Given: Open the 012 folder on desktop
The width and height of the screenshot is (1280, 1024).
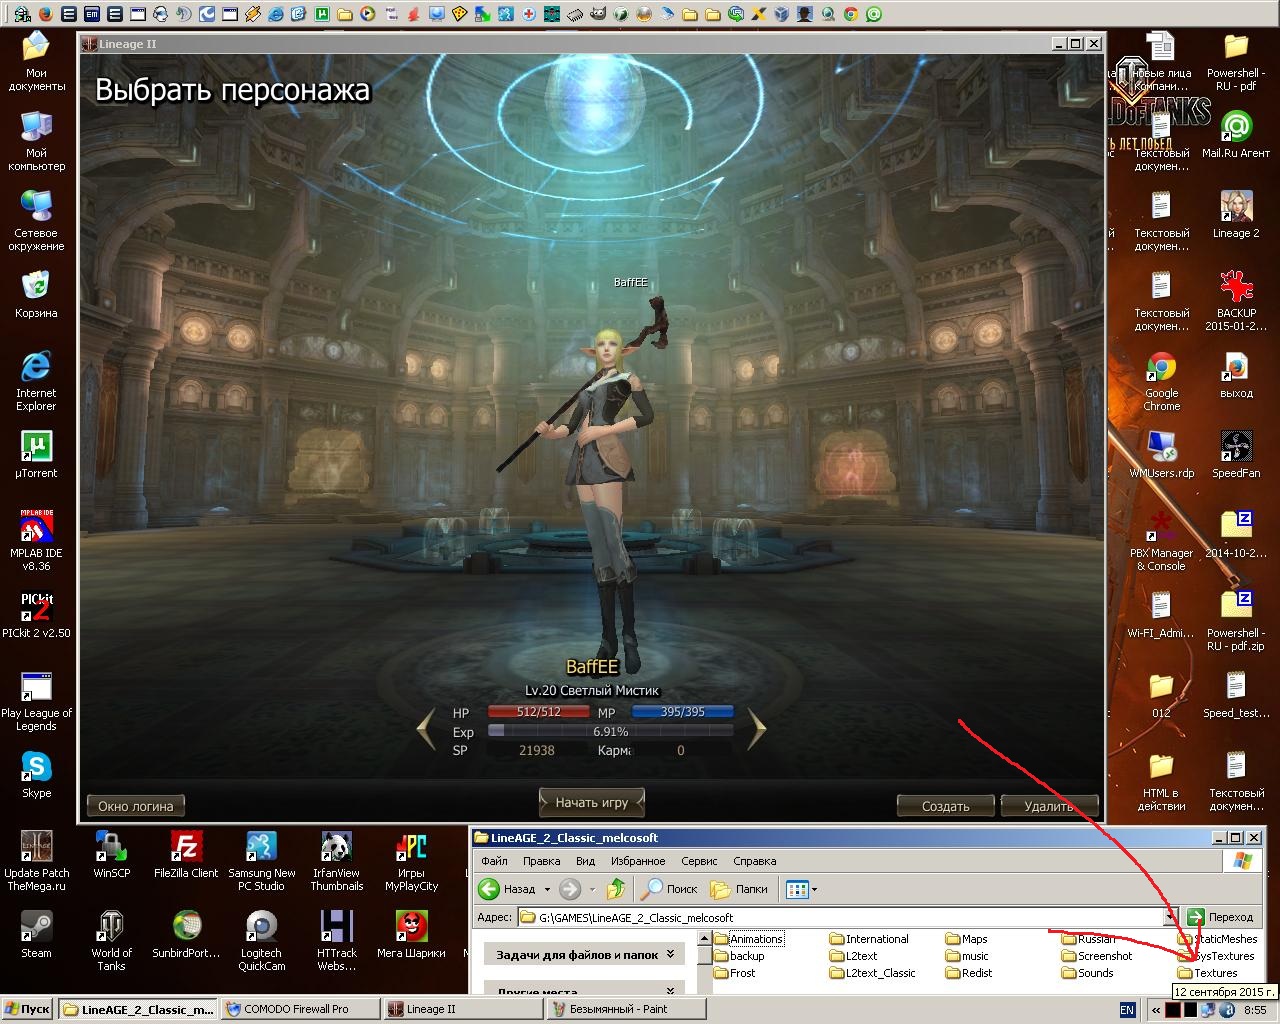Looking at the screenshot, I should coord(1161,694).
